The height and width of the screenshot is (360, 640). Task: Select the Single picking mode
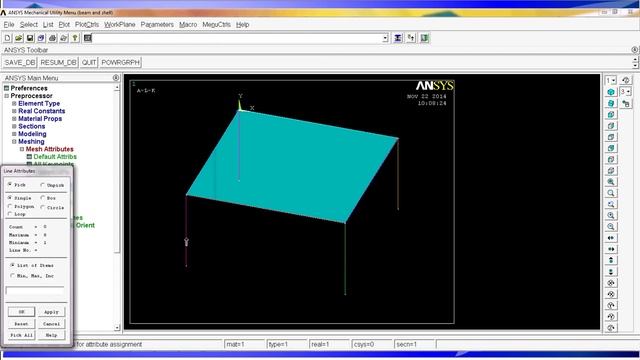pyautogui.click(x=10, y=198)
